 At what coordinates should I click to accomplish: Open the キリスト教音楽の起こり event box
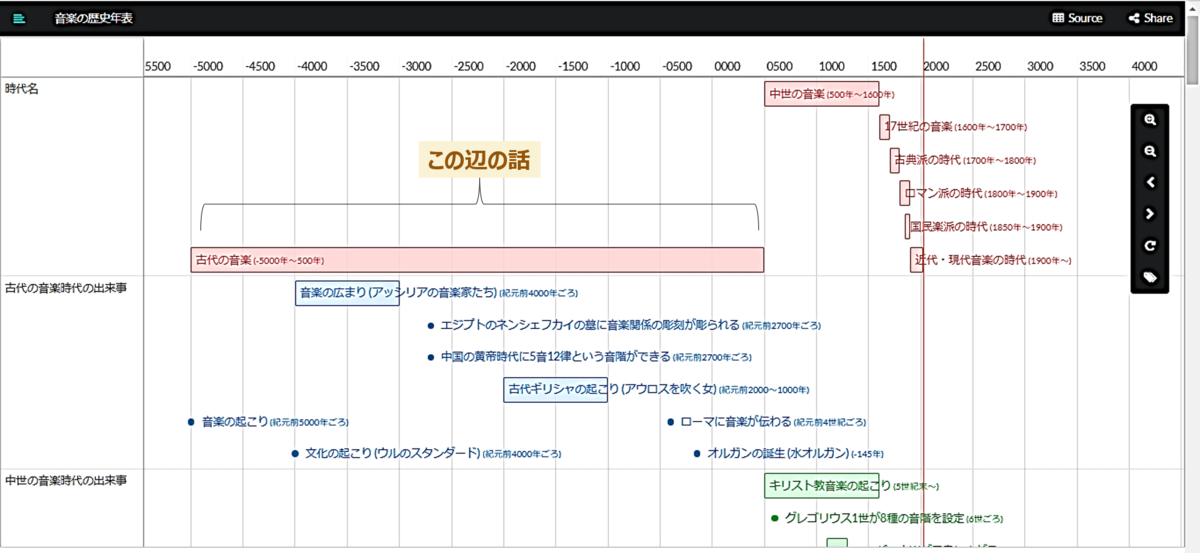point(821,486)
